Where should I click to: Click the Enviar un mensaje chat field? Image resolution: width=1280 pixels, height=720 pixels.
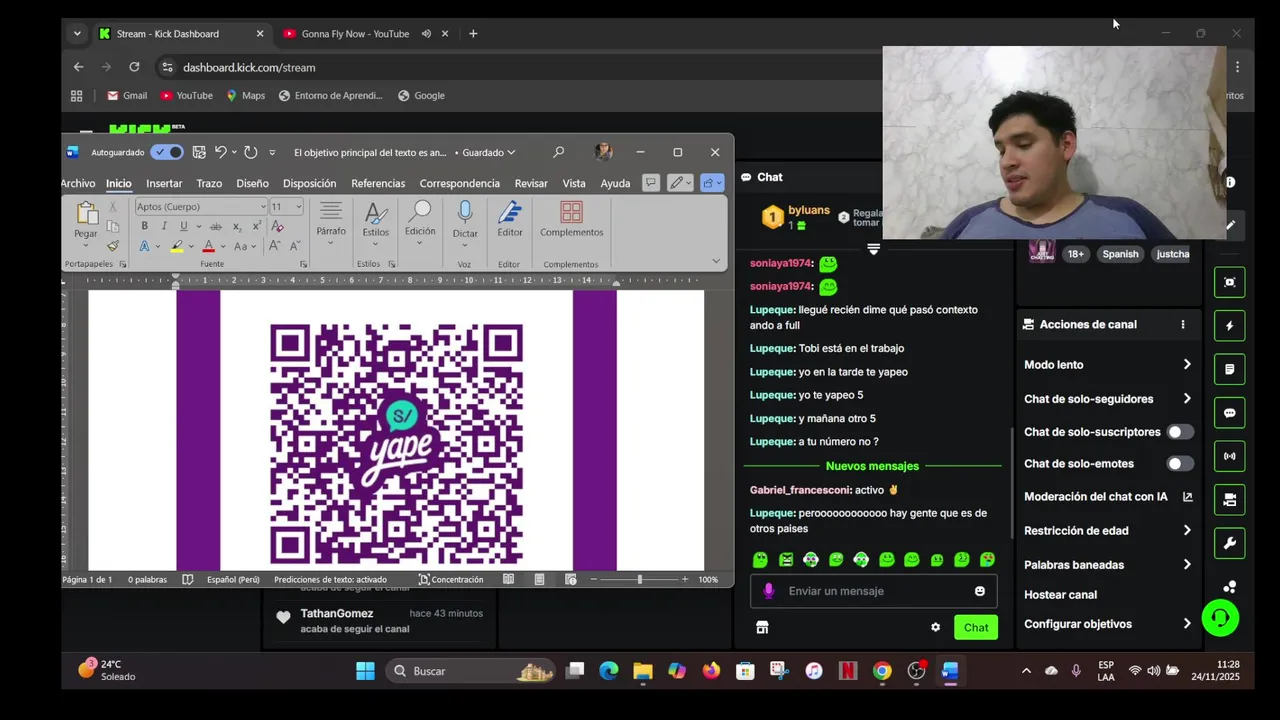pos(873,591)
